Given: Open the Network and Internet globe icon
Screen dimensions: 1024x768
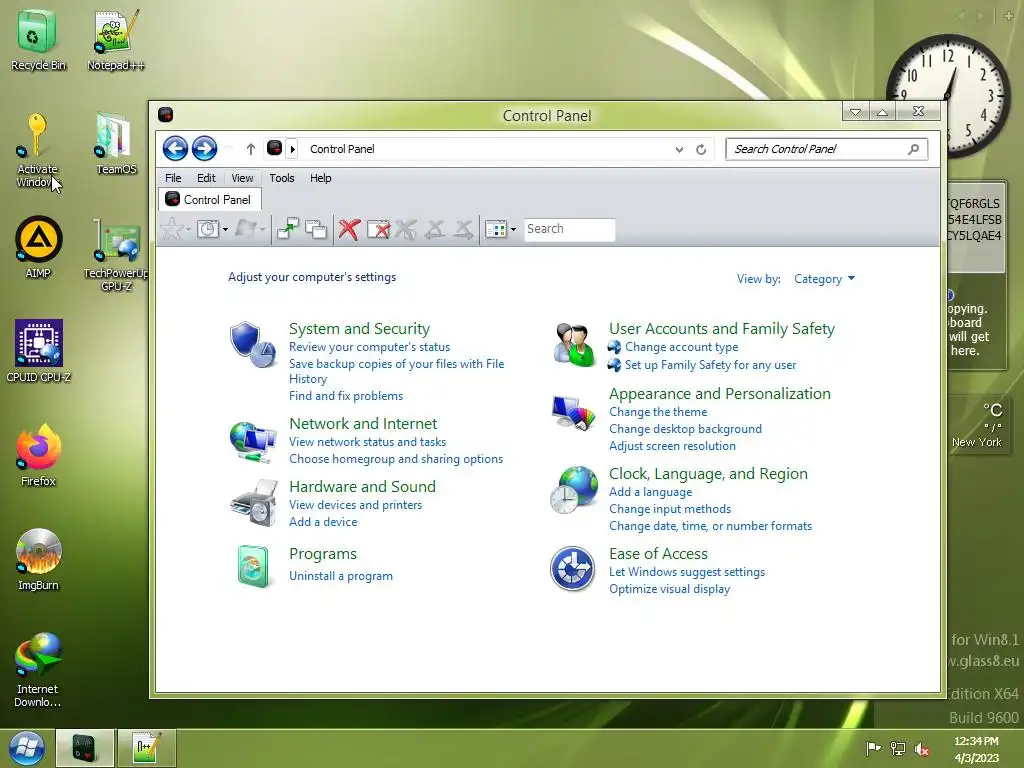Looking at the screenshot, I should tap(253, 442).
